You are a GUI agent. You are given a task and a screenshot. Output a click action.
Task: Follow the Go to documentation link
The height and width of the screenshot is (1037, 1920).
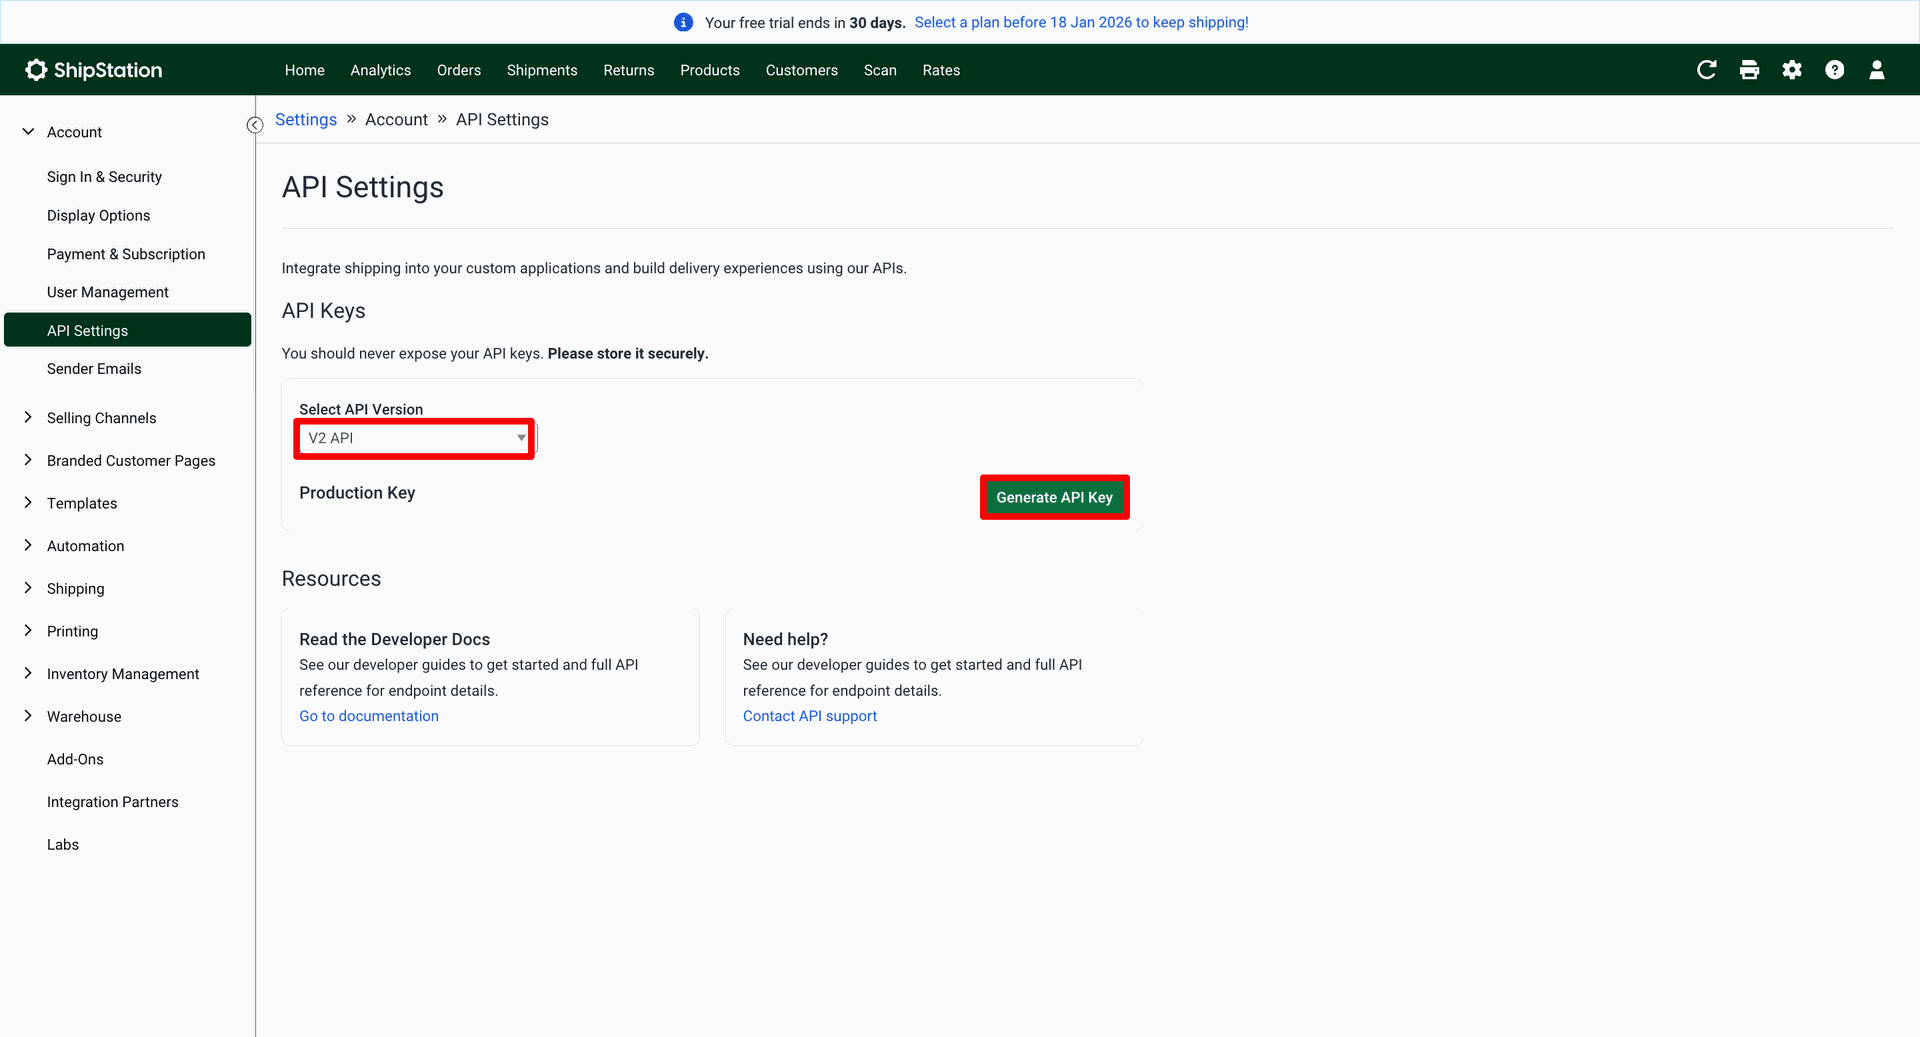369,716
